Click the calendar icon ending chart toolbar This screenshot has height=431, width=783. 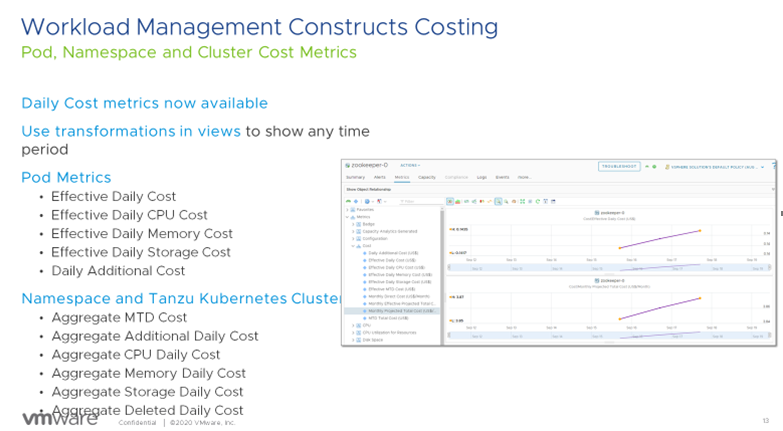point(553,201)
